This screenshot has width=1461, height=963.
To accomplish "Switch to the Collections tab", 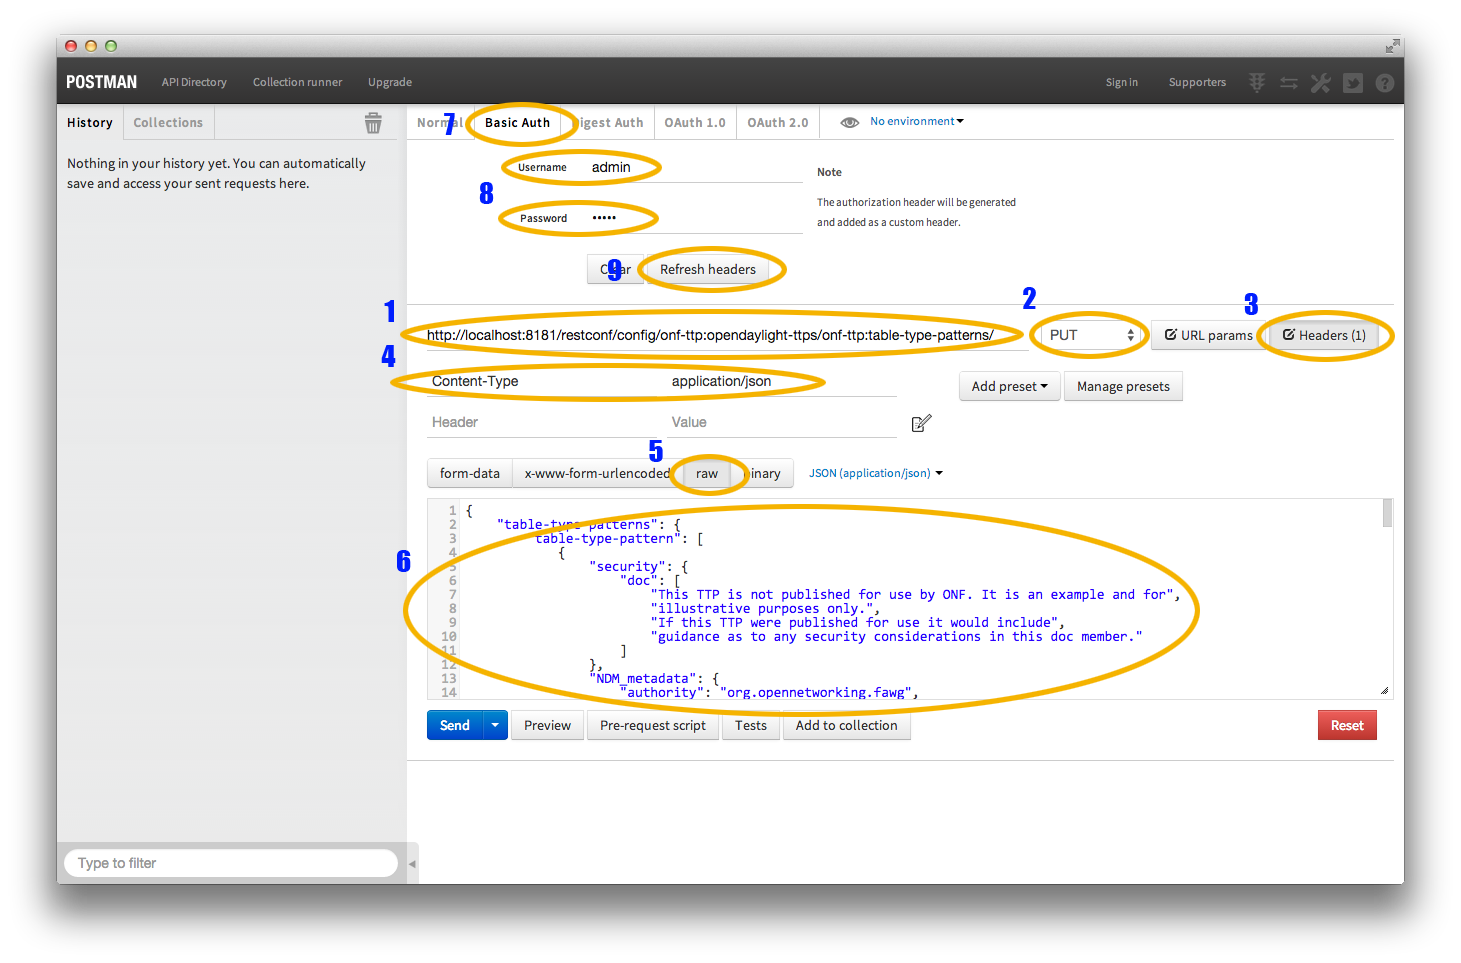I will pos(168,122).
